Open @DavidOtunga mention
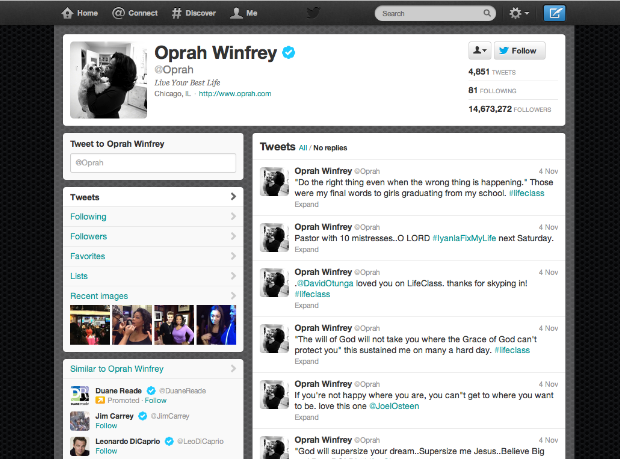This screenshot has width=620, height=459. 325,283
